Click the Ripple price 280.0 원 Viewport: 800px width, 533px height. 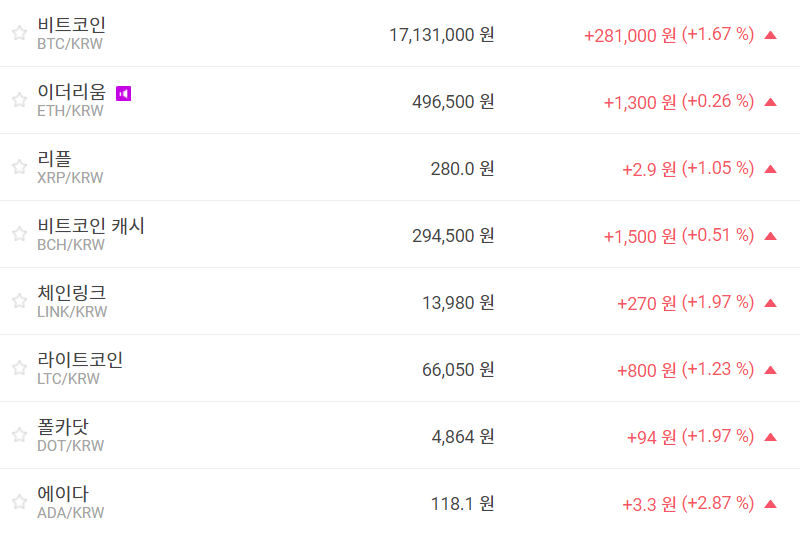click(x=462, y=169)
